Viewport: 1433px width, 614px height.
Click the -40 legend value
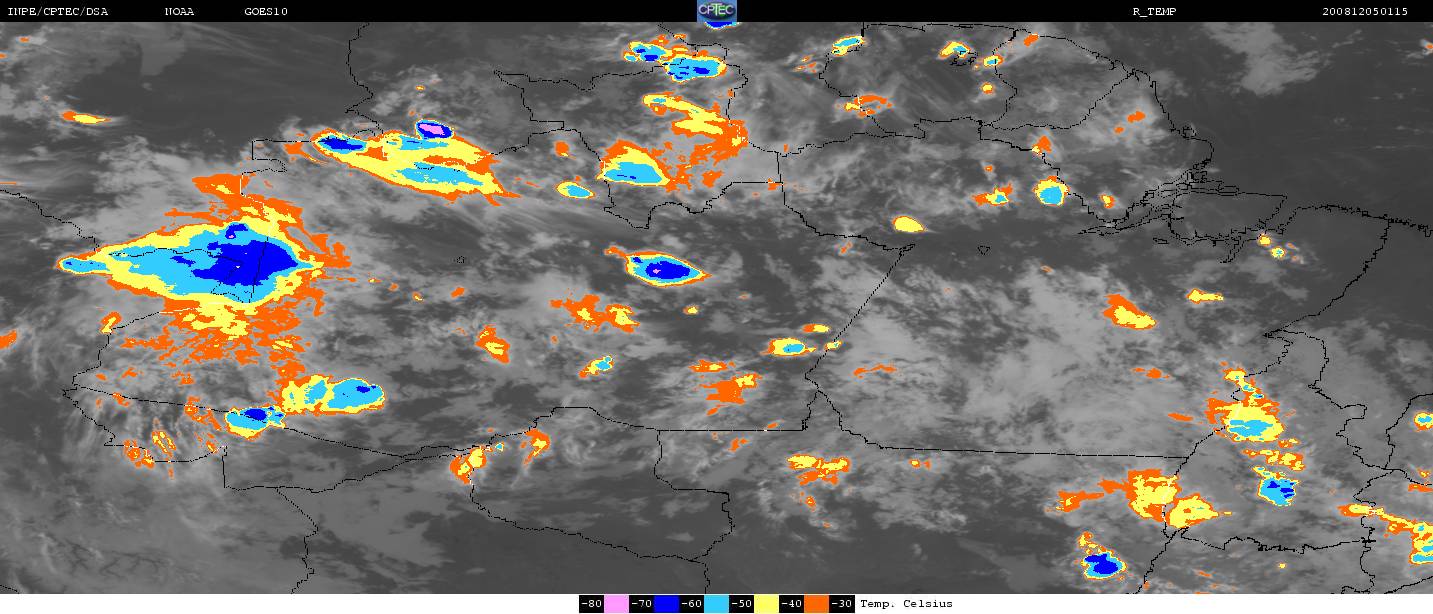[792, 604]
